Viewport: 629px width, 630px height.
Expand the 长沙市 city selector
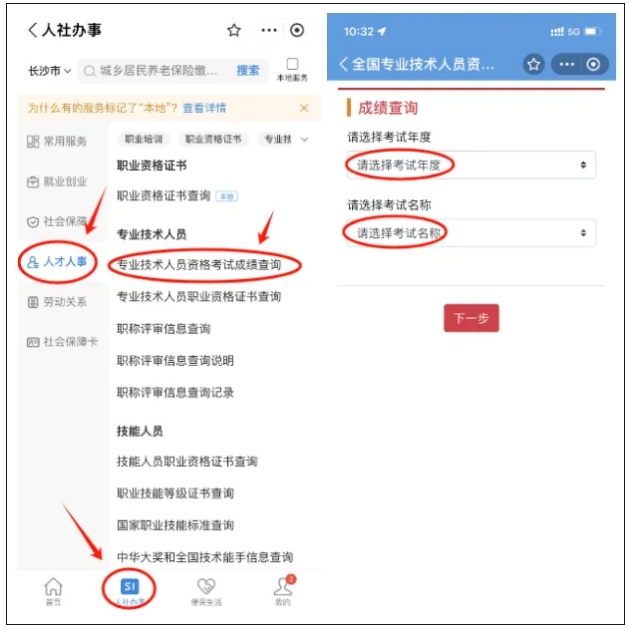49,71
